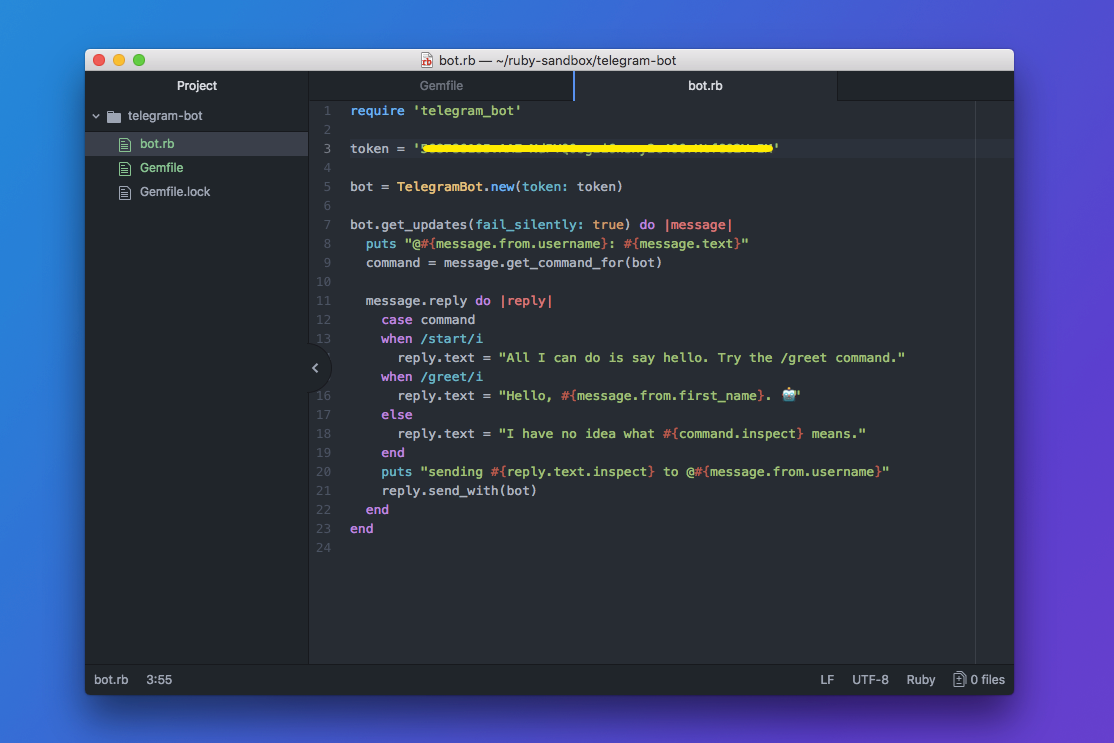Click the Ruby file icon in title bar
This screenshot has width=1114, height=743.
coord(427,60)
